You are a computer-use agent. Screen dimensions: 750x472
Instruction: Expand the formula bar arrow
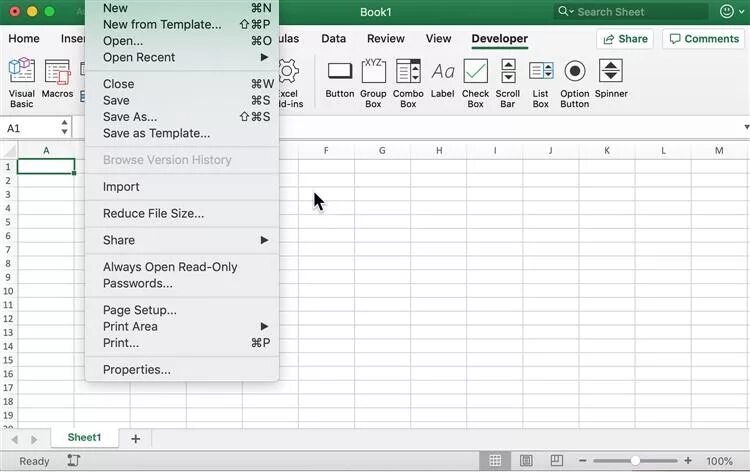[746, 127]
